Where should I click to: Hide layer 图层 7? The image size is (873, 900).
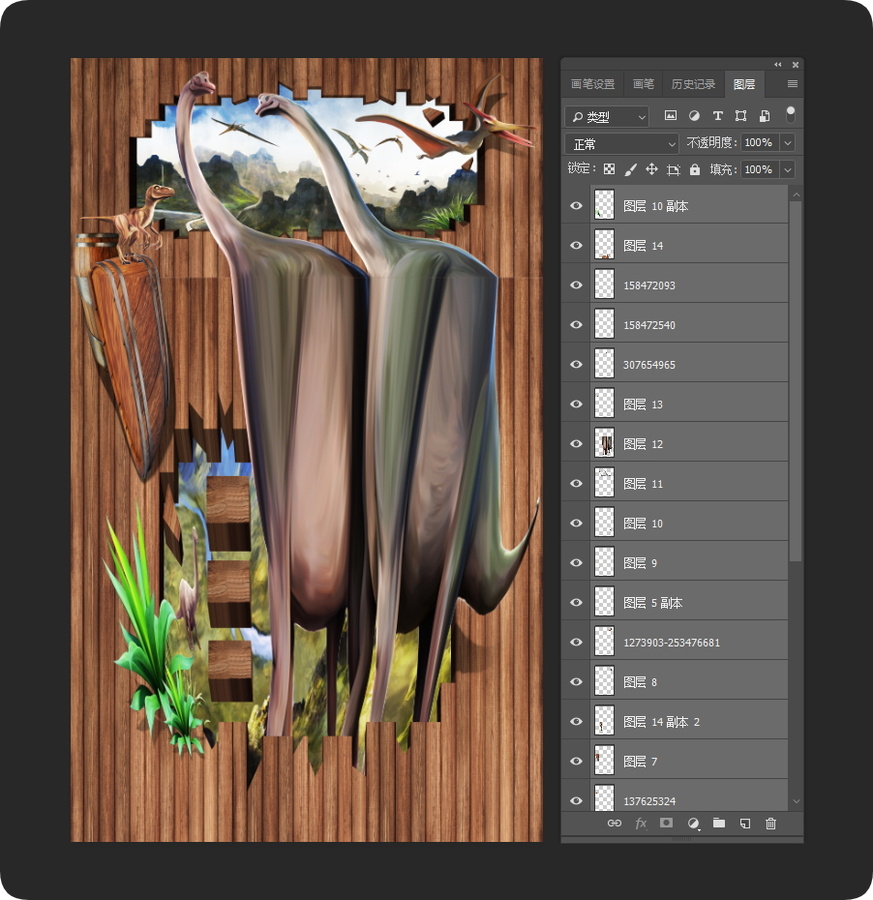576,761
